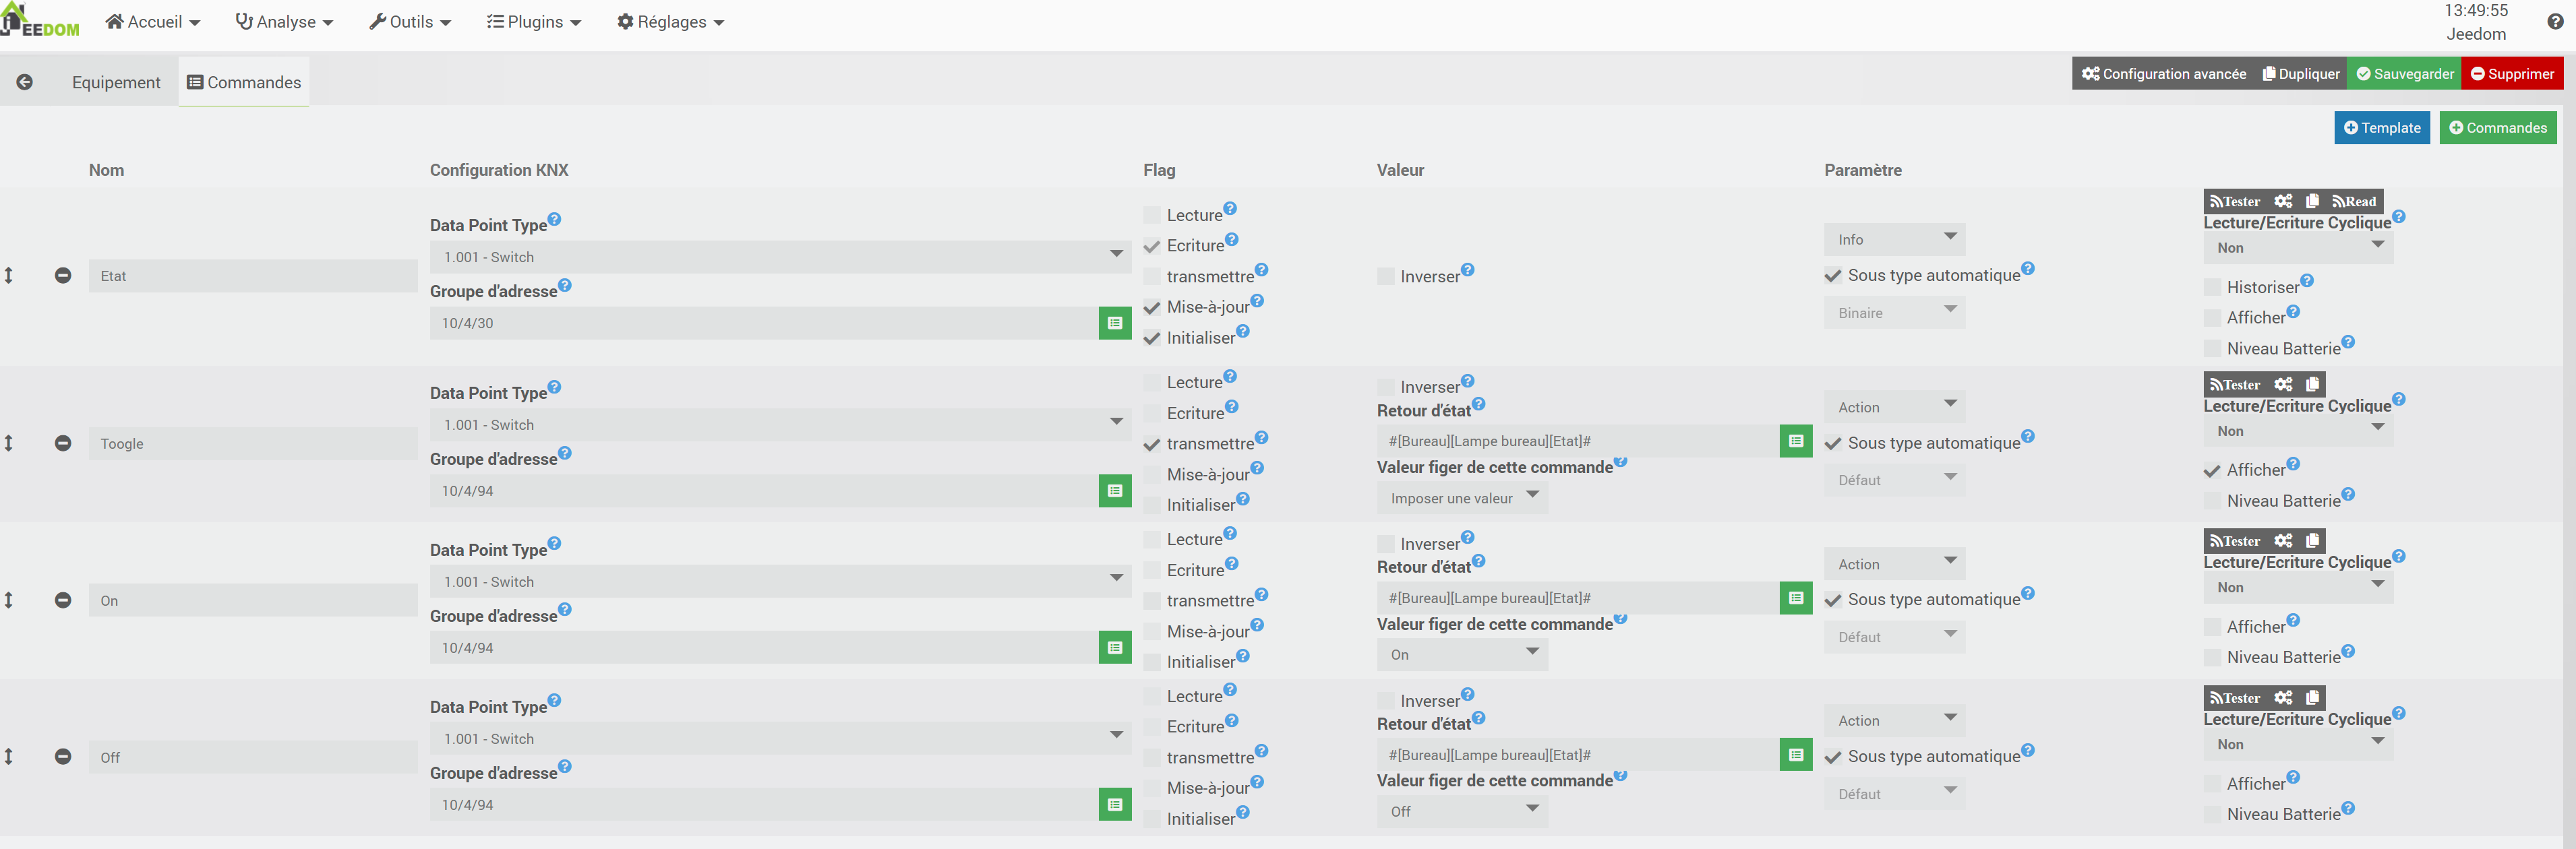Click the Toogle name input field
The image size is (2576, 849).
pos(253,443)
